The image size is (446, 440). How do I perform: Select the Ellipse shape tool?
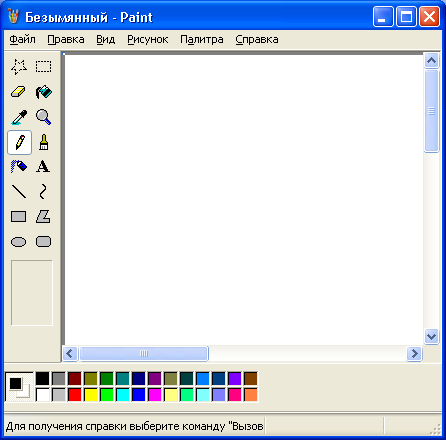point(19,242)
